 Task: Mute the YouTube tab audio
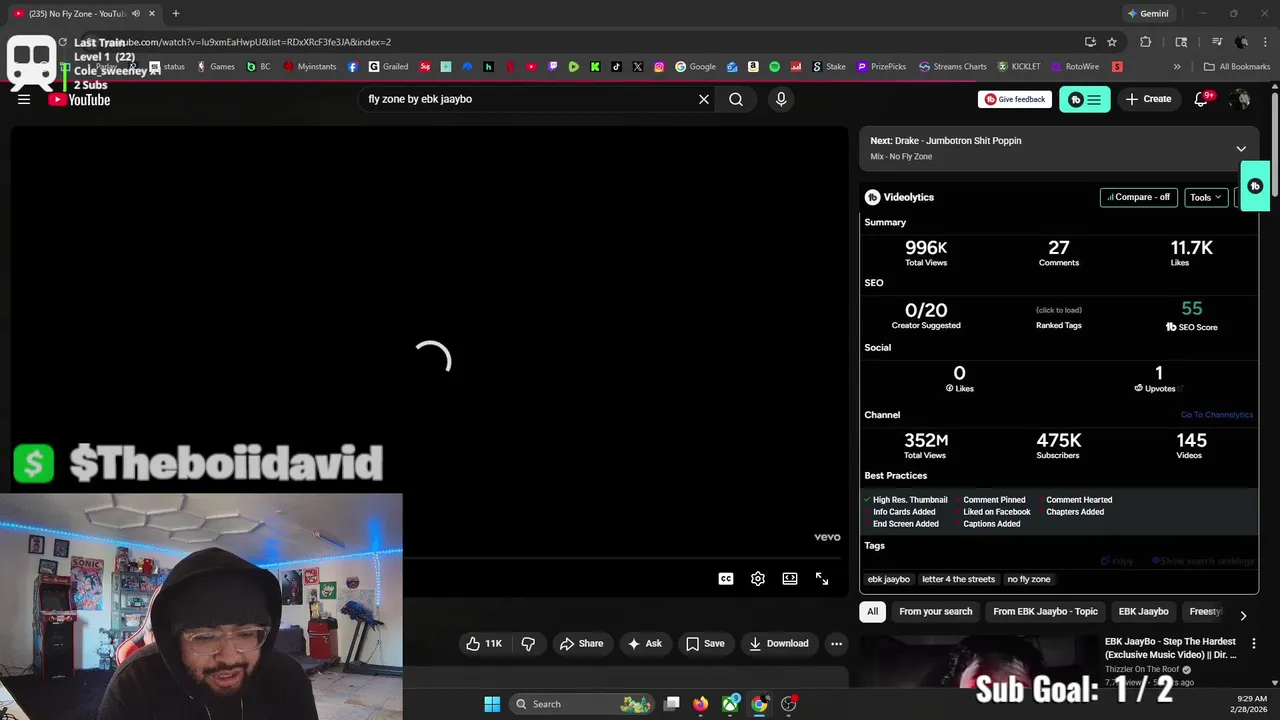(x=136, y=14)
